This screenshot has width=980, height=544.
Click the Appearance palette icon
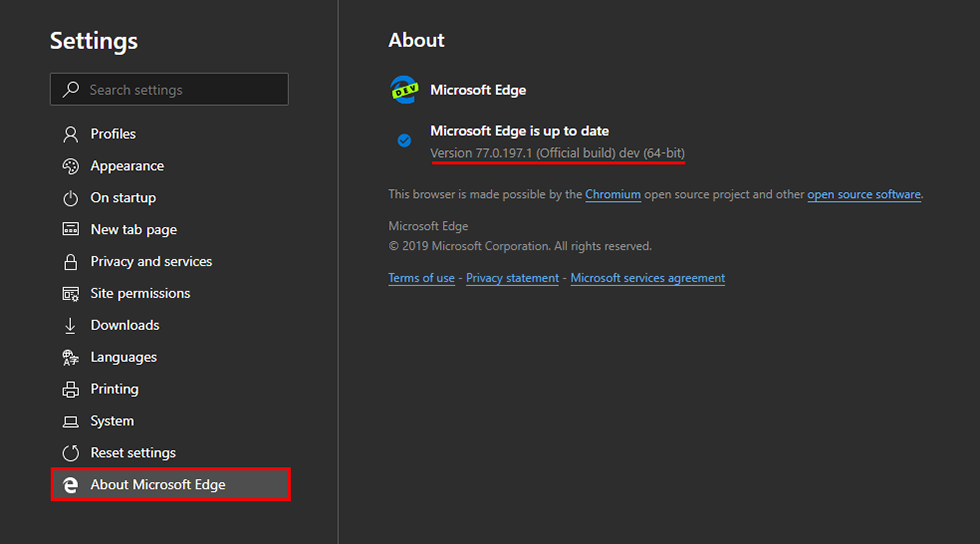(71, 166)
